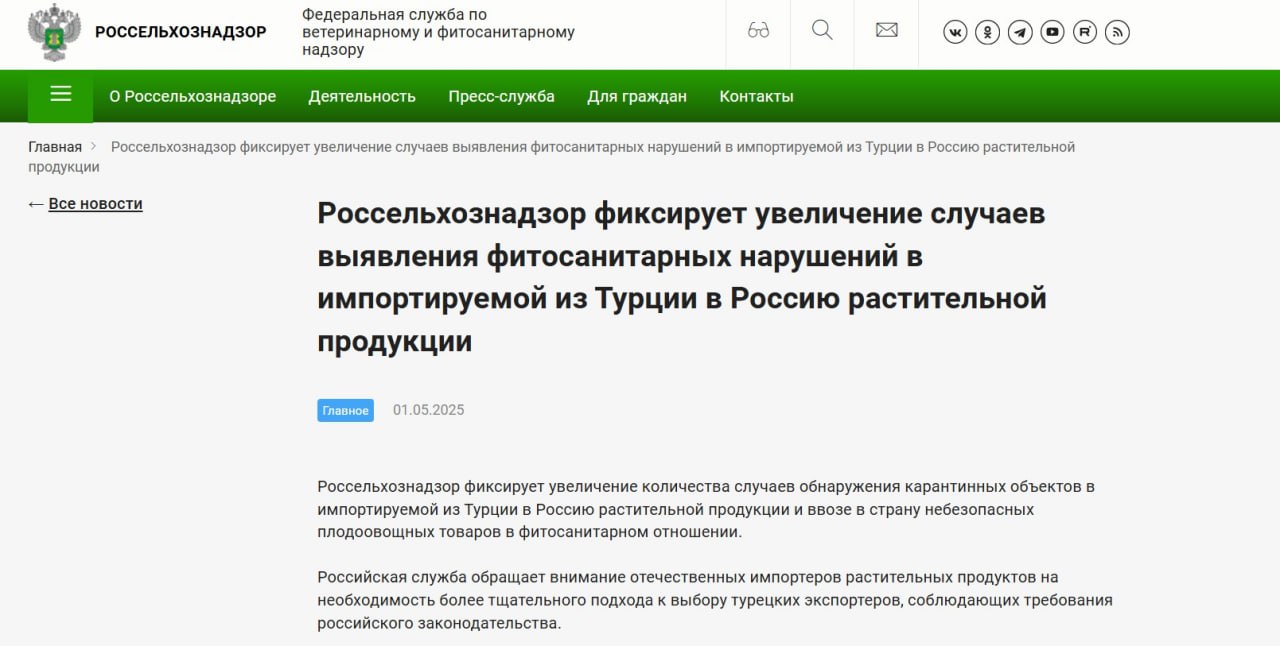Open the green hamburger menu
Screen dimensions: 1280x646
61,96
